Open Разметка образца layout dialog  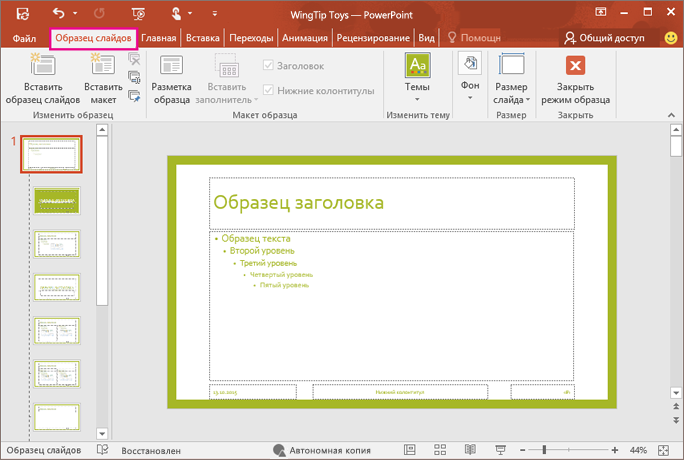point(171,80)
